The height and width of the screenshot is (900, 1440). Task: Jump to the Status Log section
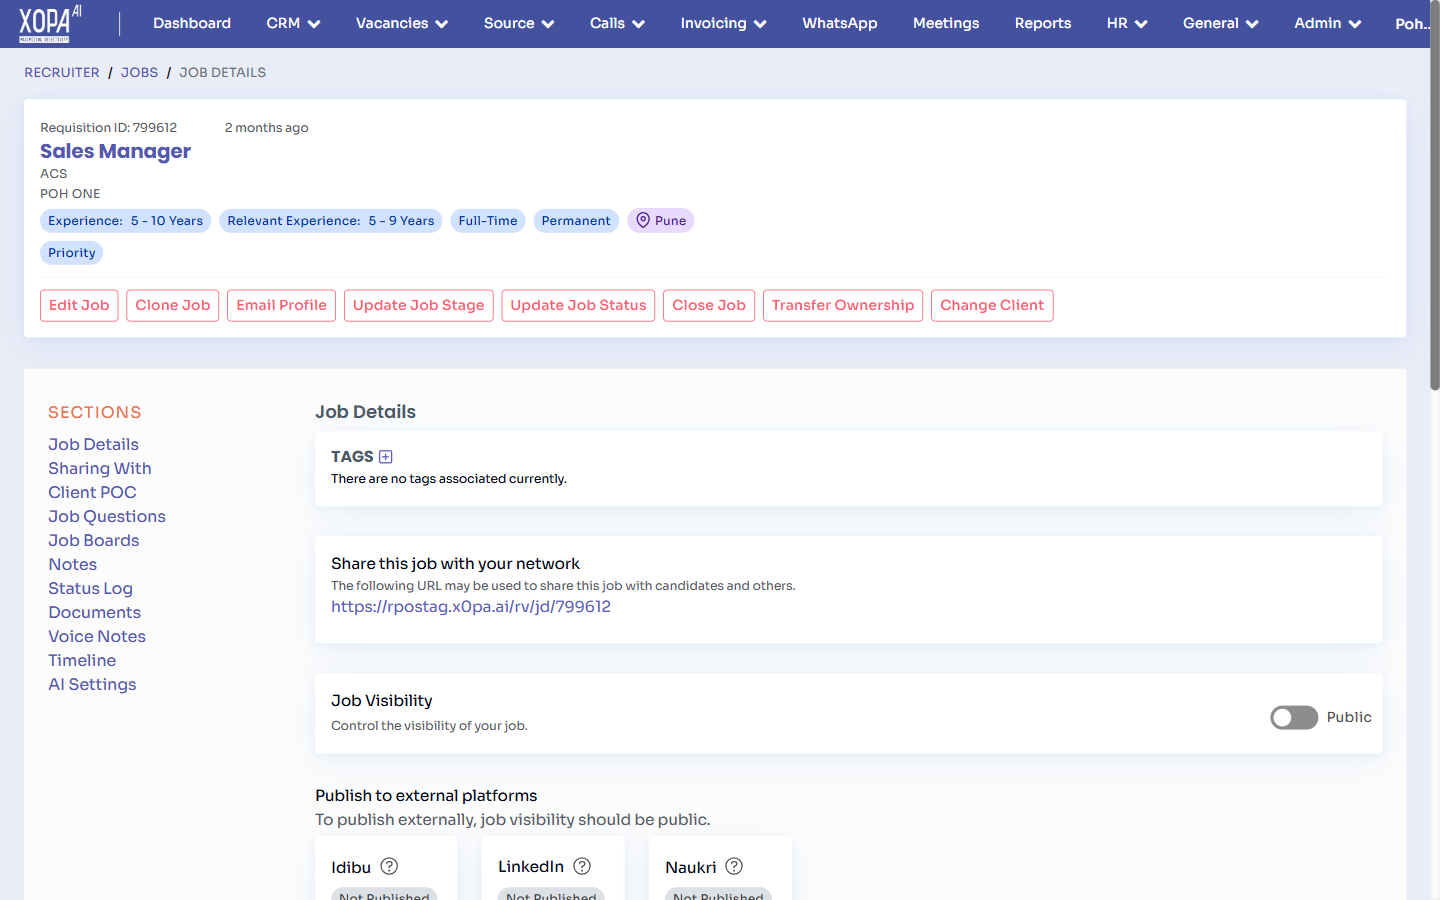91,588
